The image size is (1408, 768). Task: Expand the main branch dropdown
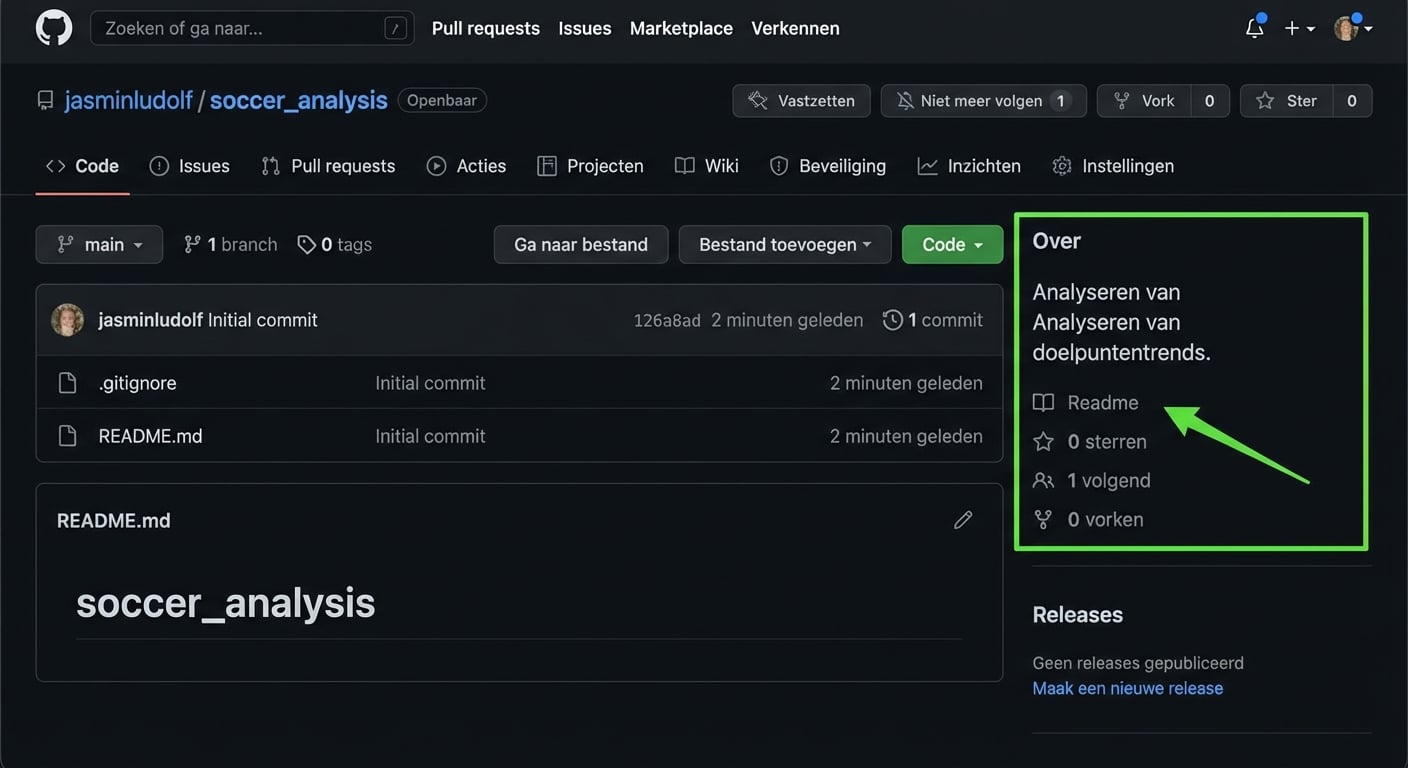pos(99,245)
